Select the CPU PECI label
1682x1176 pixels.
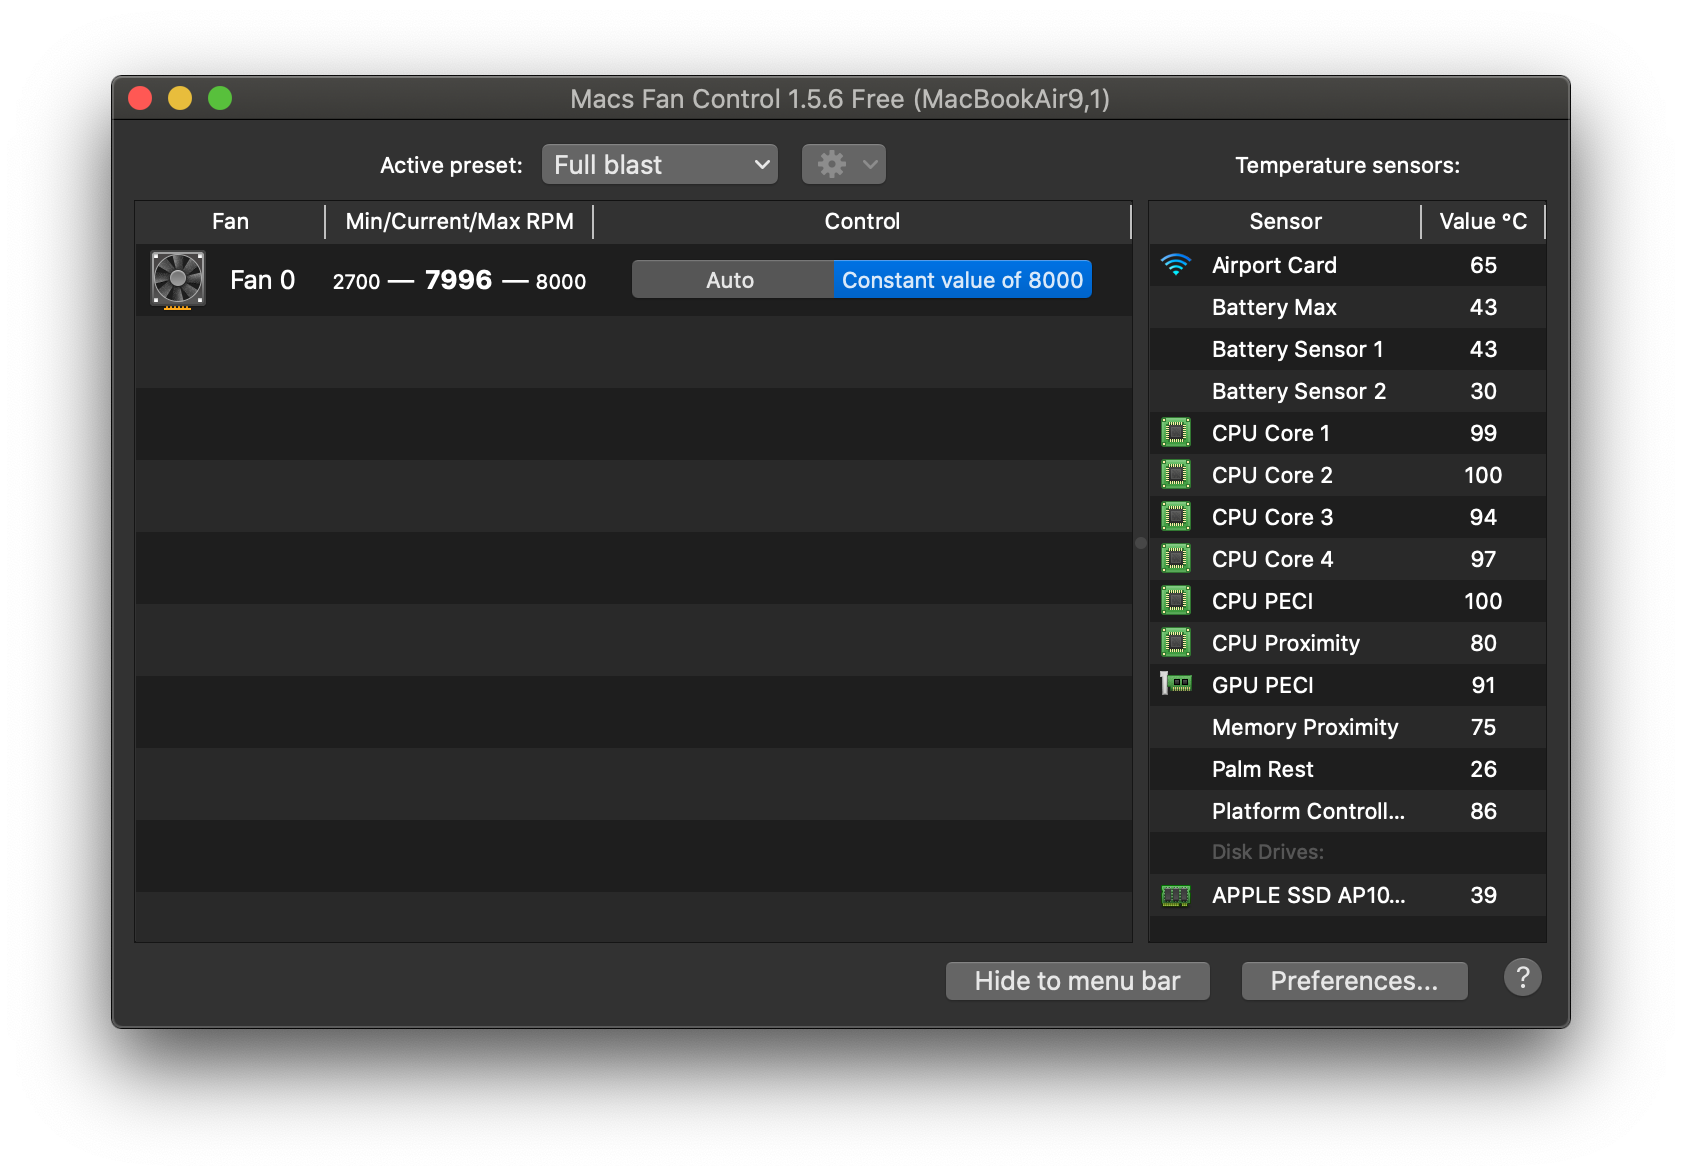point(1263,601)
